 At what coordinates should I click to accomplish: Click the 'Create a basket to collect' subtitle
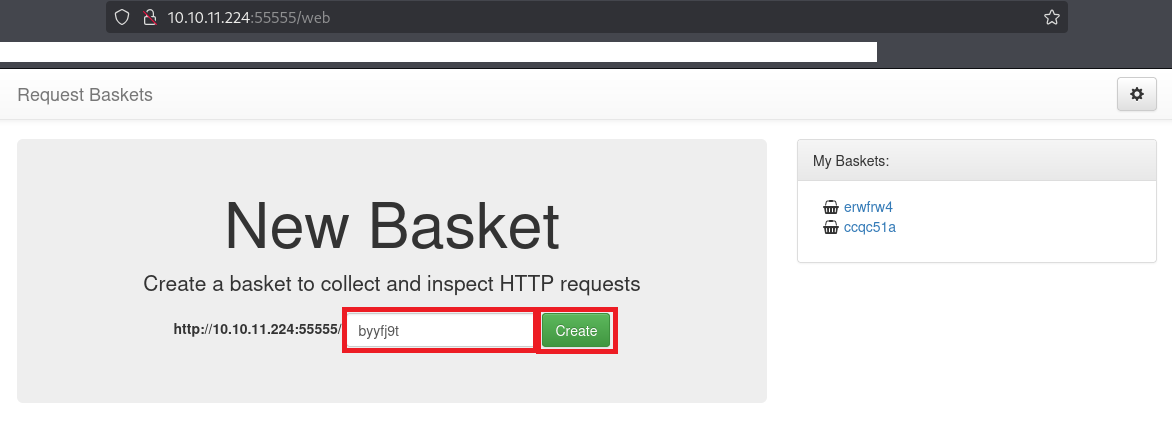(x=392, y=284)
